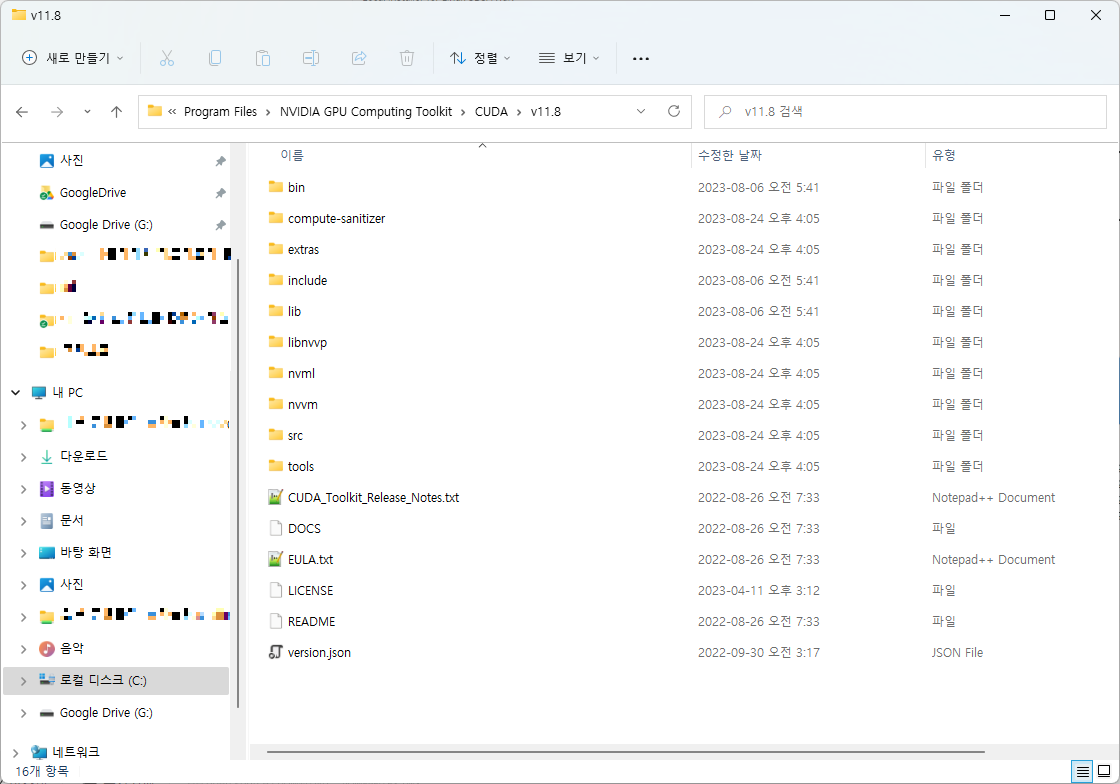Go back with the left arrow

22,111
